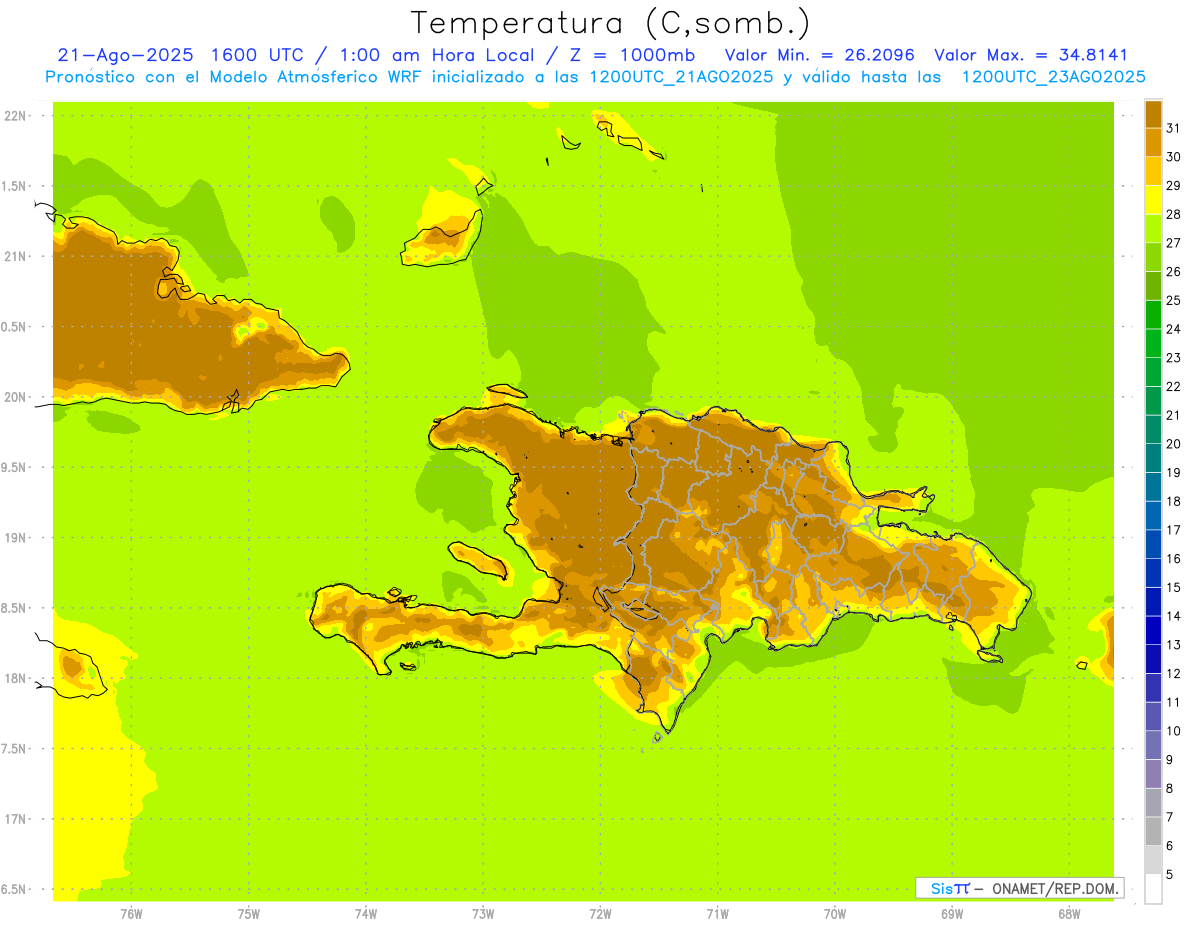Click the colorbar value "15"
Screen dimensions: 1200x927
[1174, 587]
